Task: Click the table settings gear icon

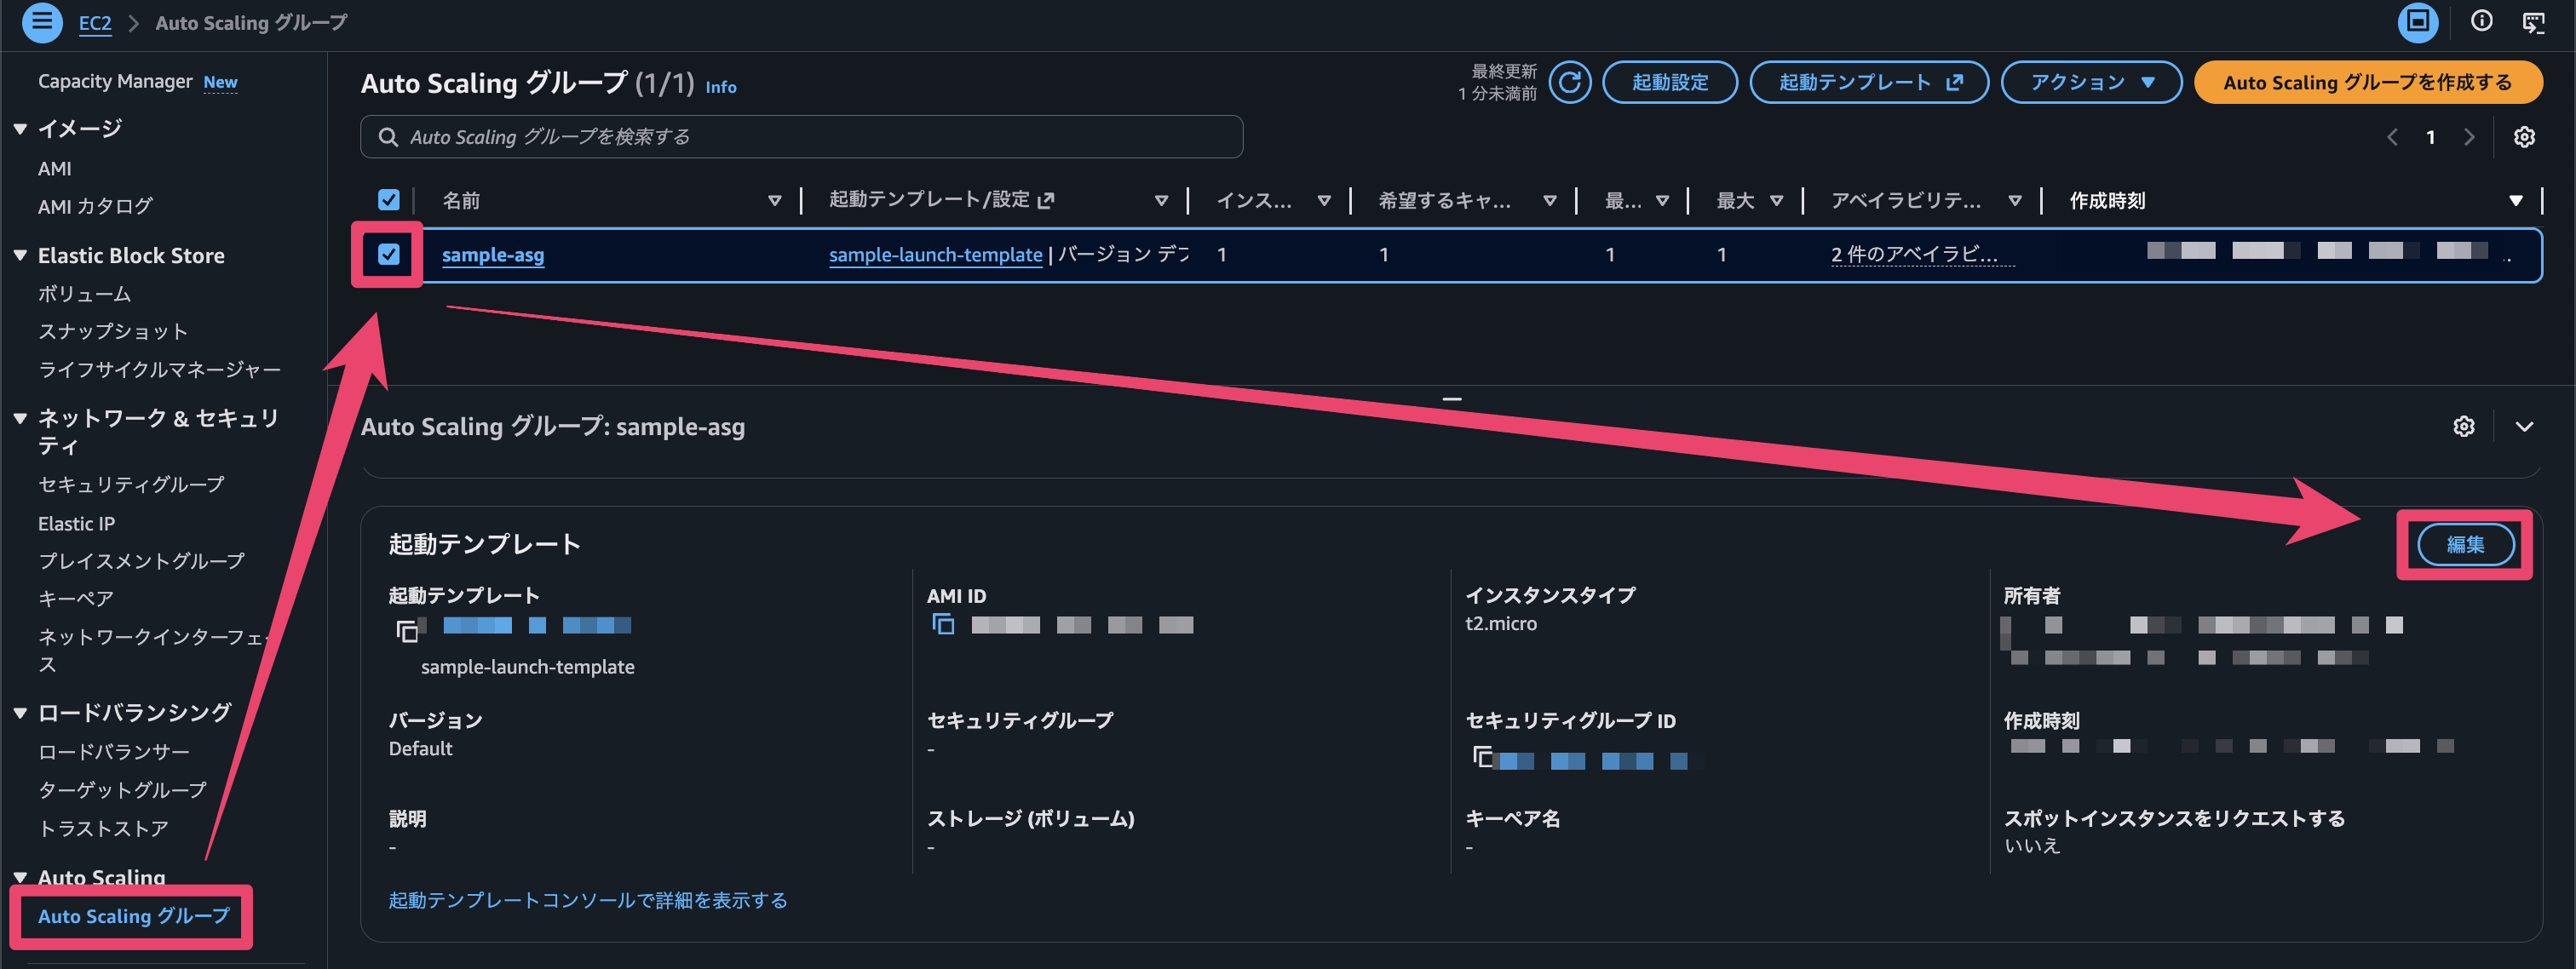Action: (2525, 137)
